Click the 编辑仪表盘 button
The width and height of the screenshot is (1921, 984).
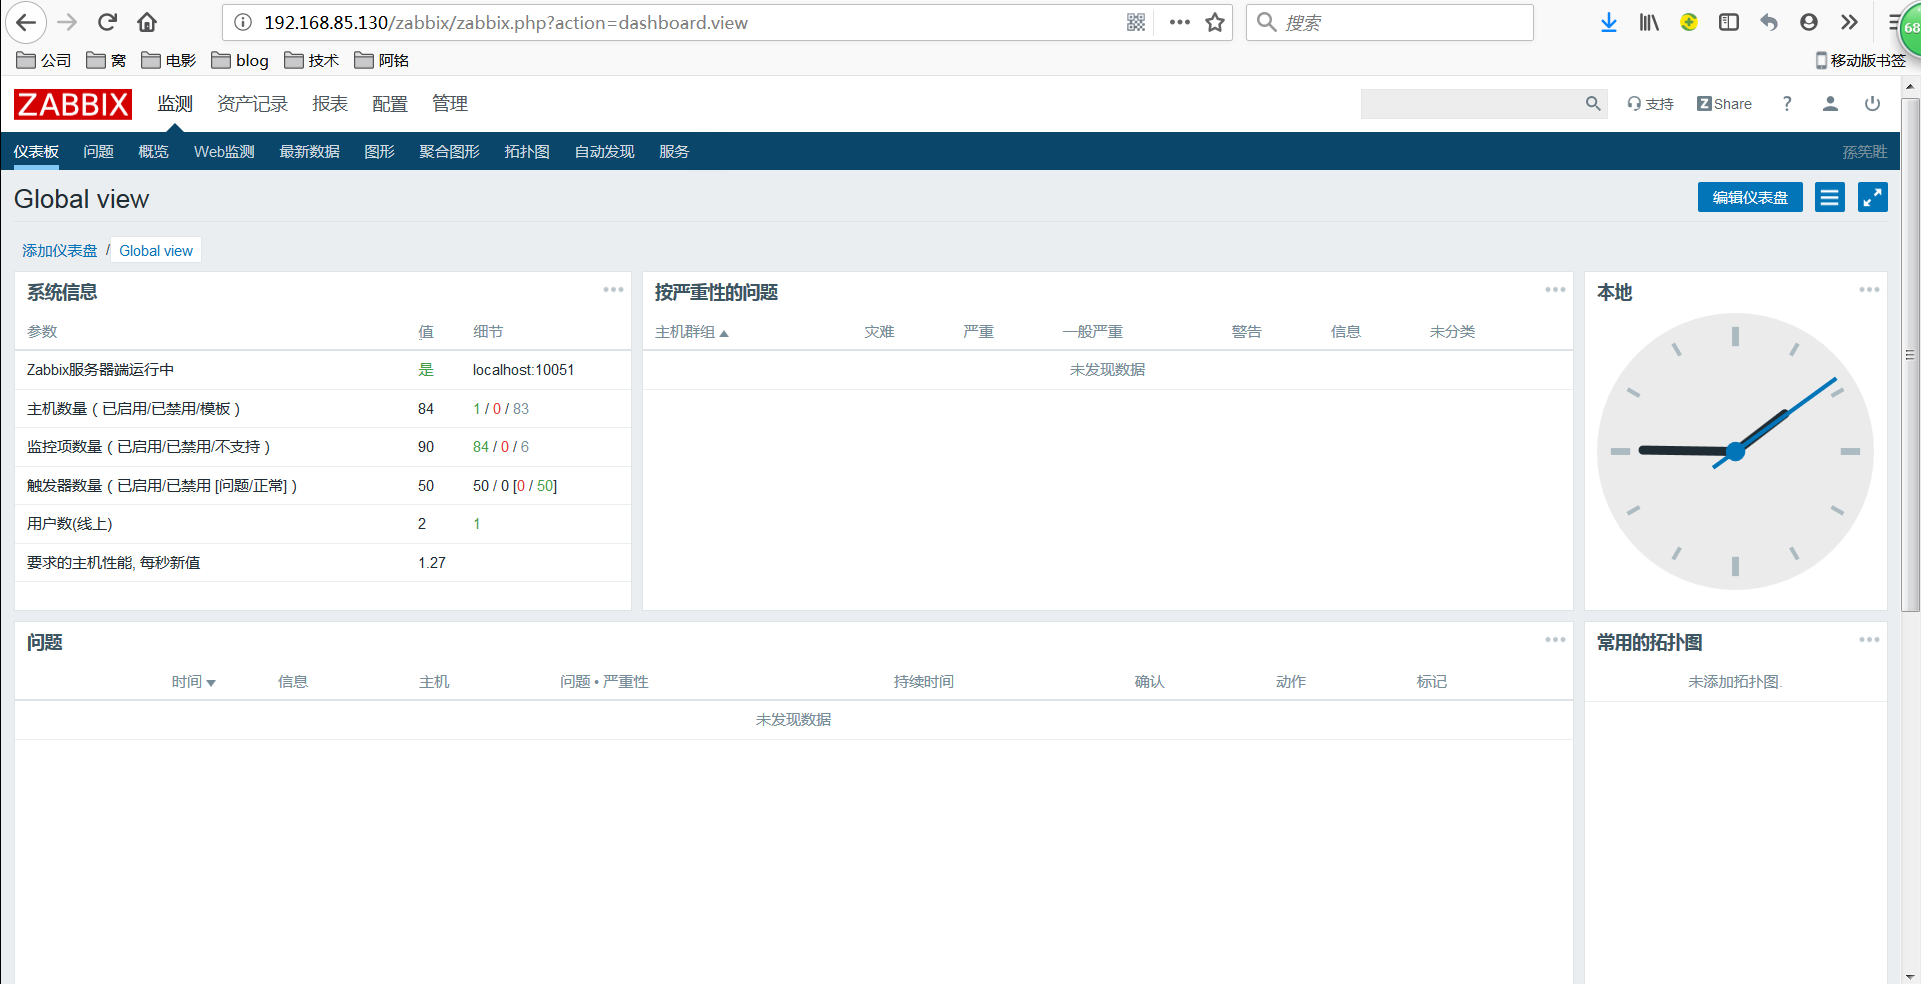pos(1749,197)
